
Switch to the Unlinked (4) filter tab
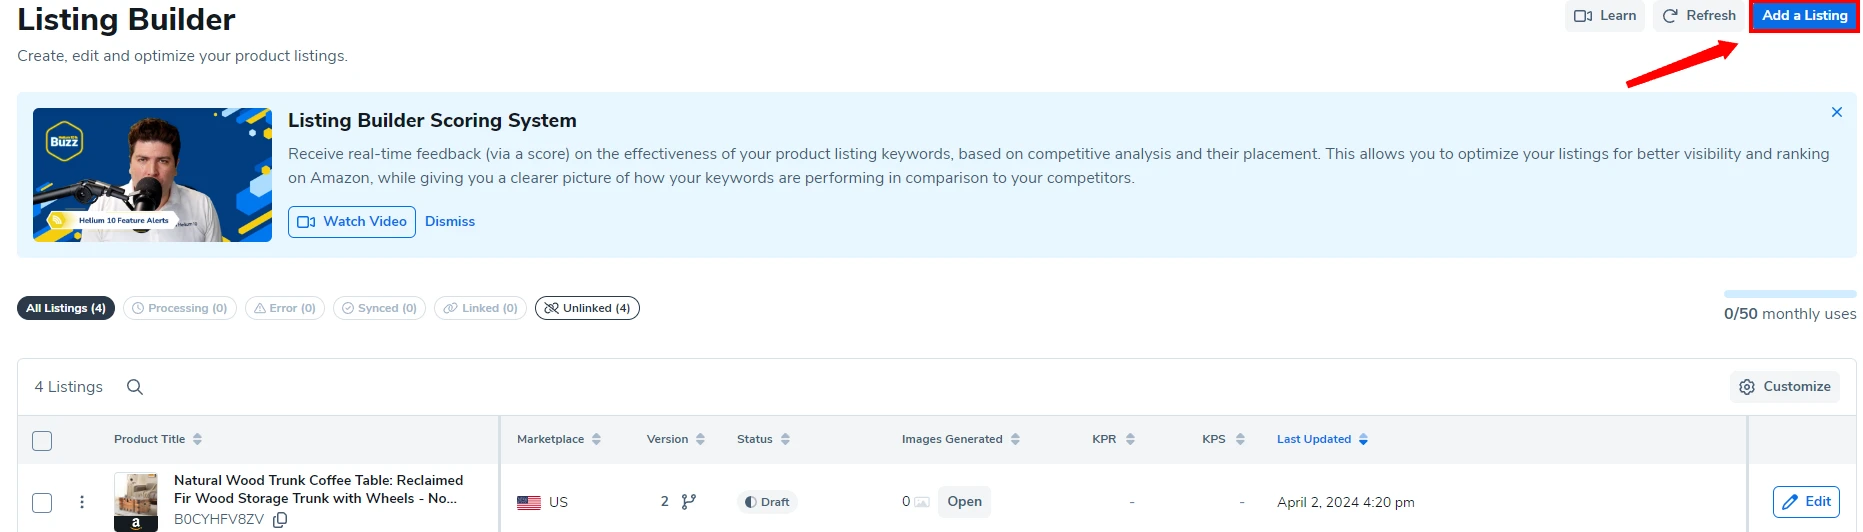tap(587, 308)
